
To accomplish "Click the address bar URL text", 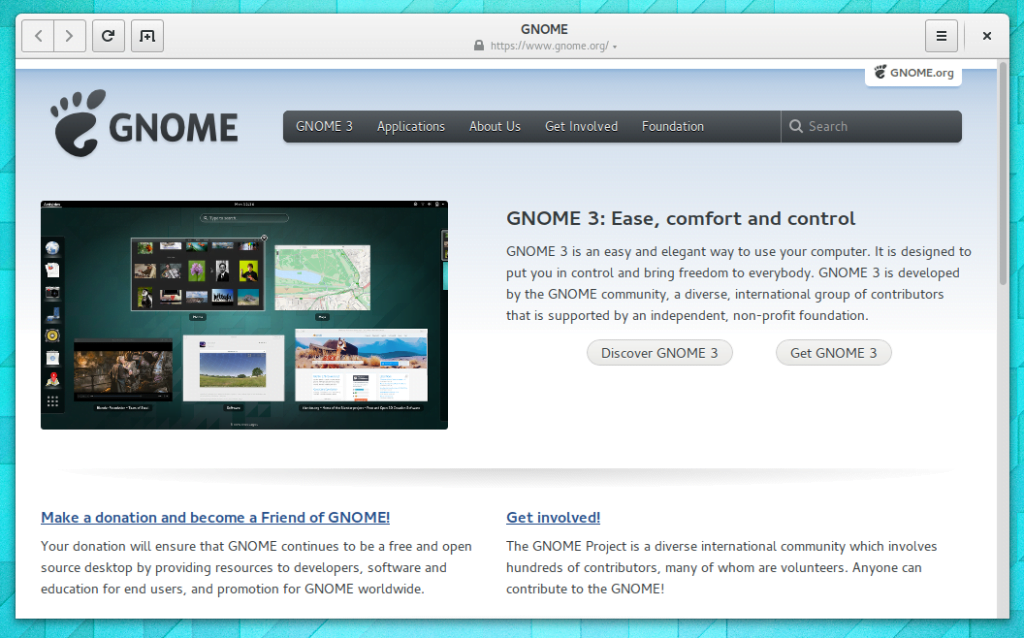I will [x=549, y=46].
